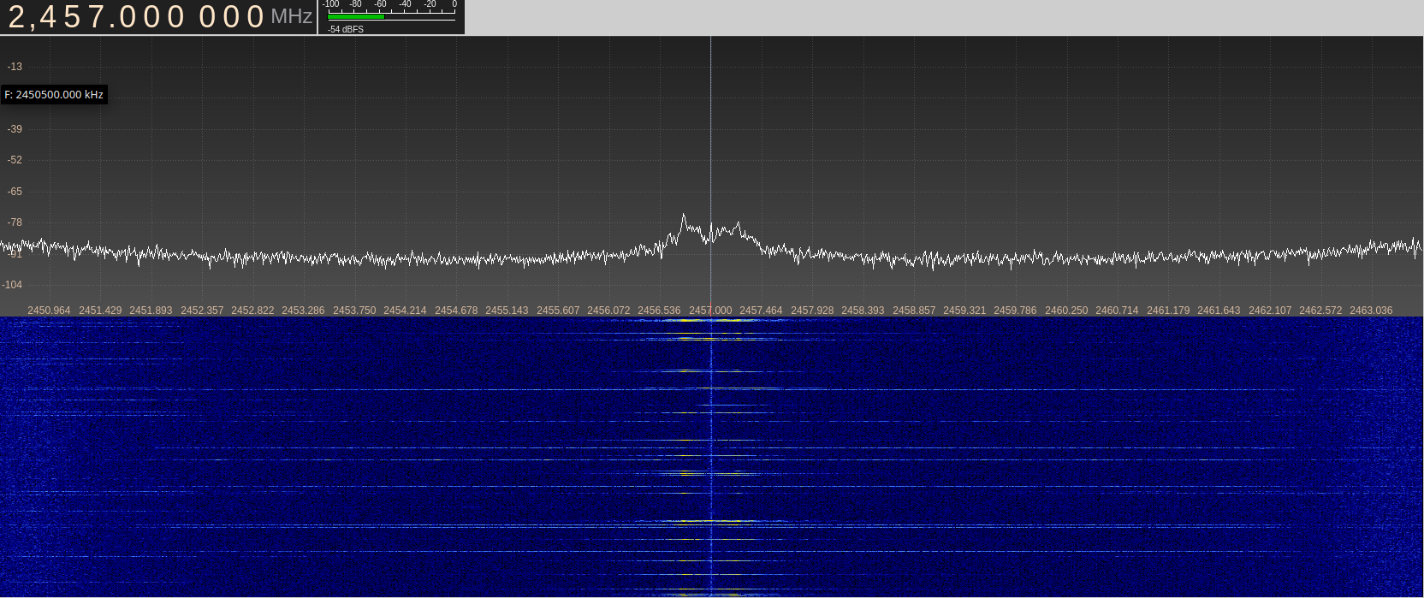Click the 2461.179 frequency axis label

[x=1168, y=310]
